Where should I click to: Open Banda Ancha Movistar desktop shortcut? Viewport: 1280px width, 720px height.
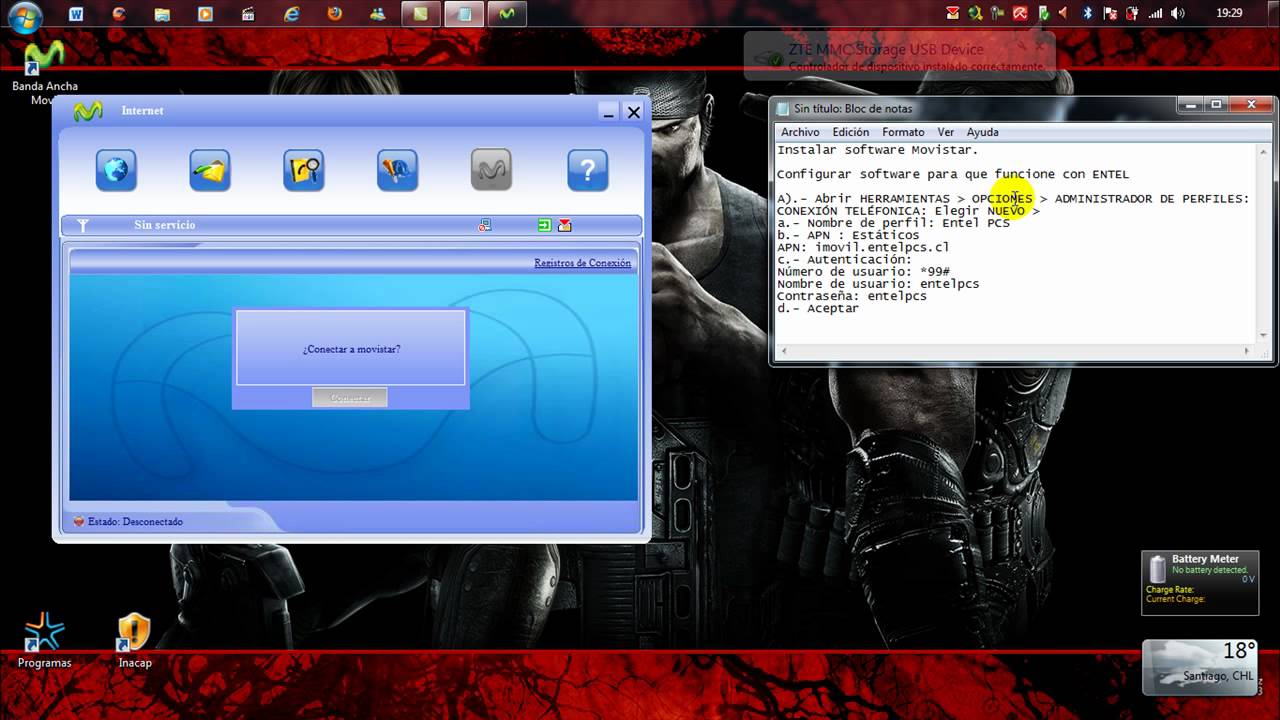tap(44, 73)
